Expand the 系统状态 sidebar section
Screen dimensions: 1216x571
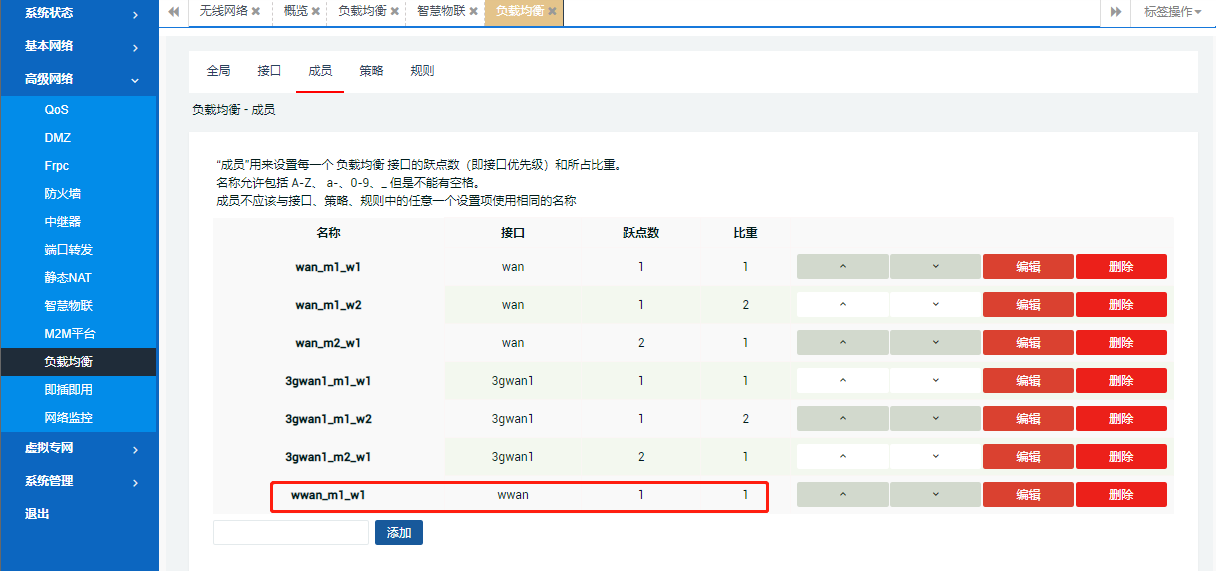[78, 13]
